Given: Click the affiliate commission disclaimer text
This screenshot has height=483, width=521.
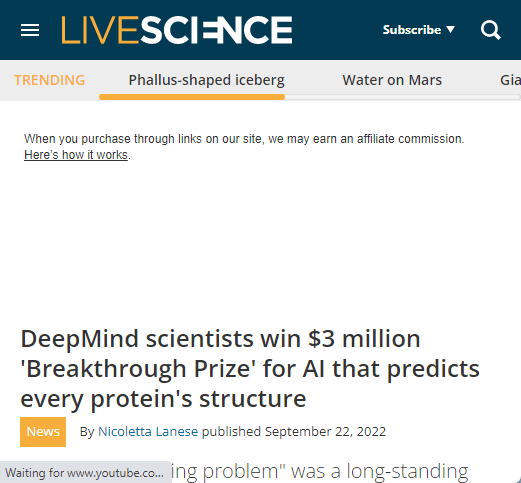Looking at the screenshot, I should [244, 139].
